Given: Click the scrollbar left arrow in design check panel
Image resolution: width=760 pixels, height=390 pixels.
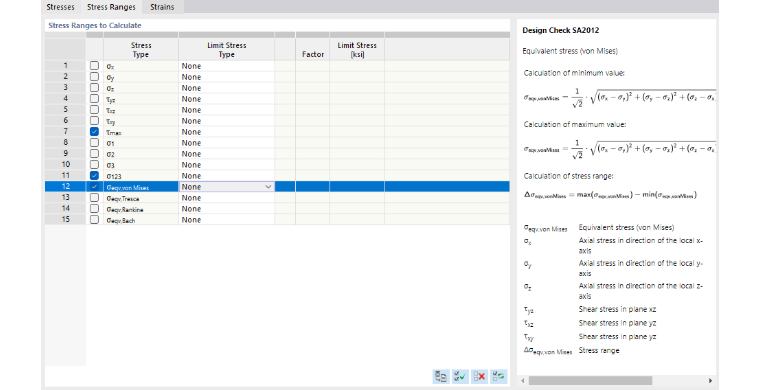Looking at the screenshot, I should click(522, 381).
